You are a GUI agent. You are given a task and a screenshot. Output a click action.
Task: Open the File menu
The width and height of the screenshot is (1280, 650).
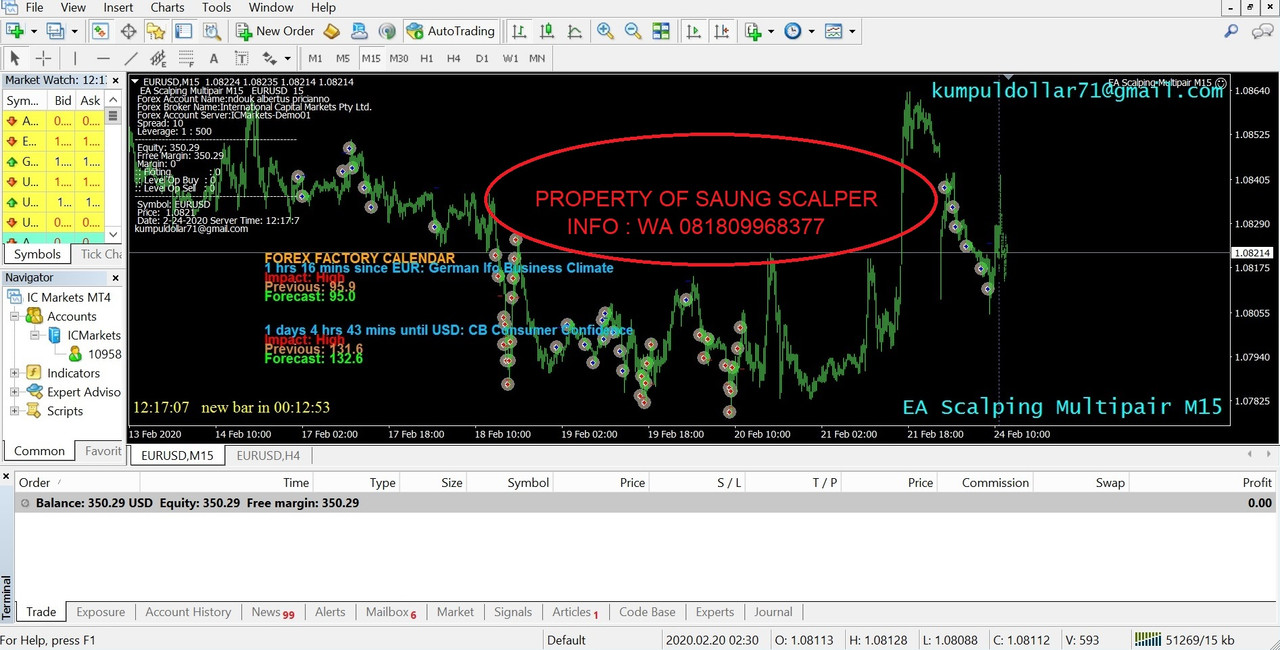(34, 7)
